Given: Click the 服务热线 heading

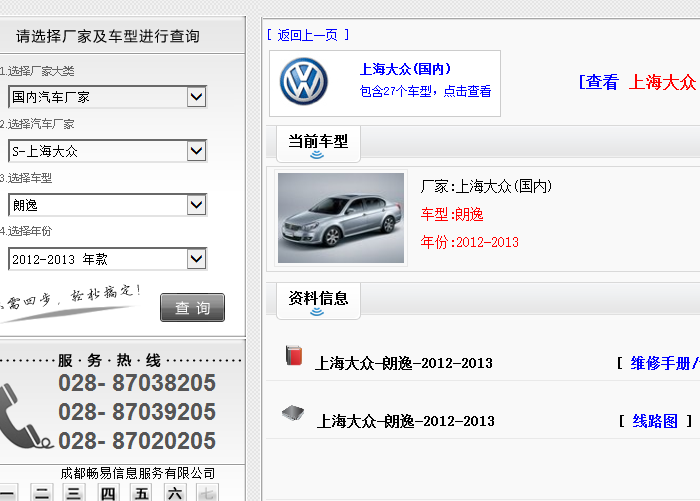Looking at the screenshot, I should tap(109, 360).
